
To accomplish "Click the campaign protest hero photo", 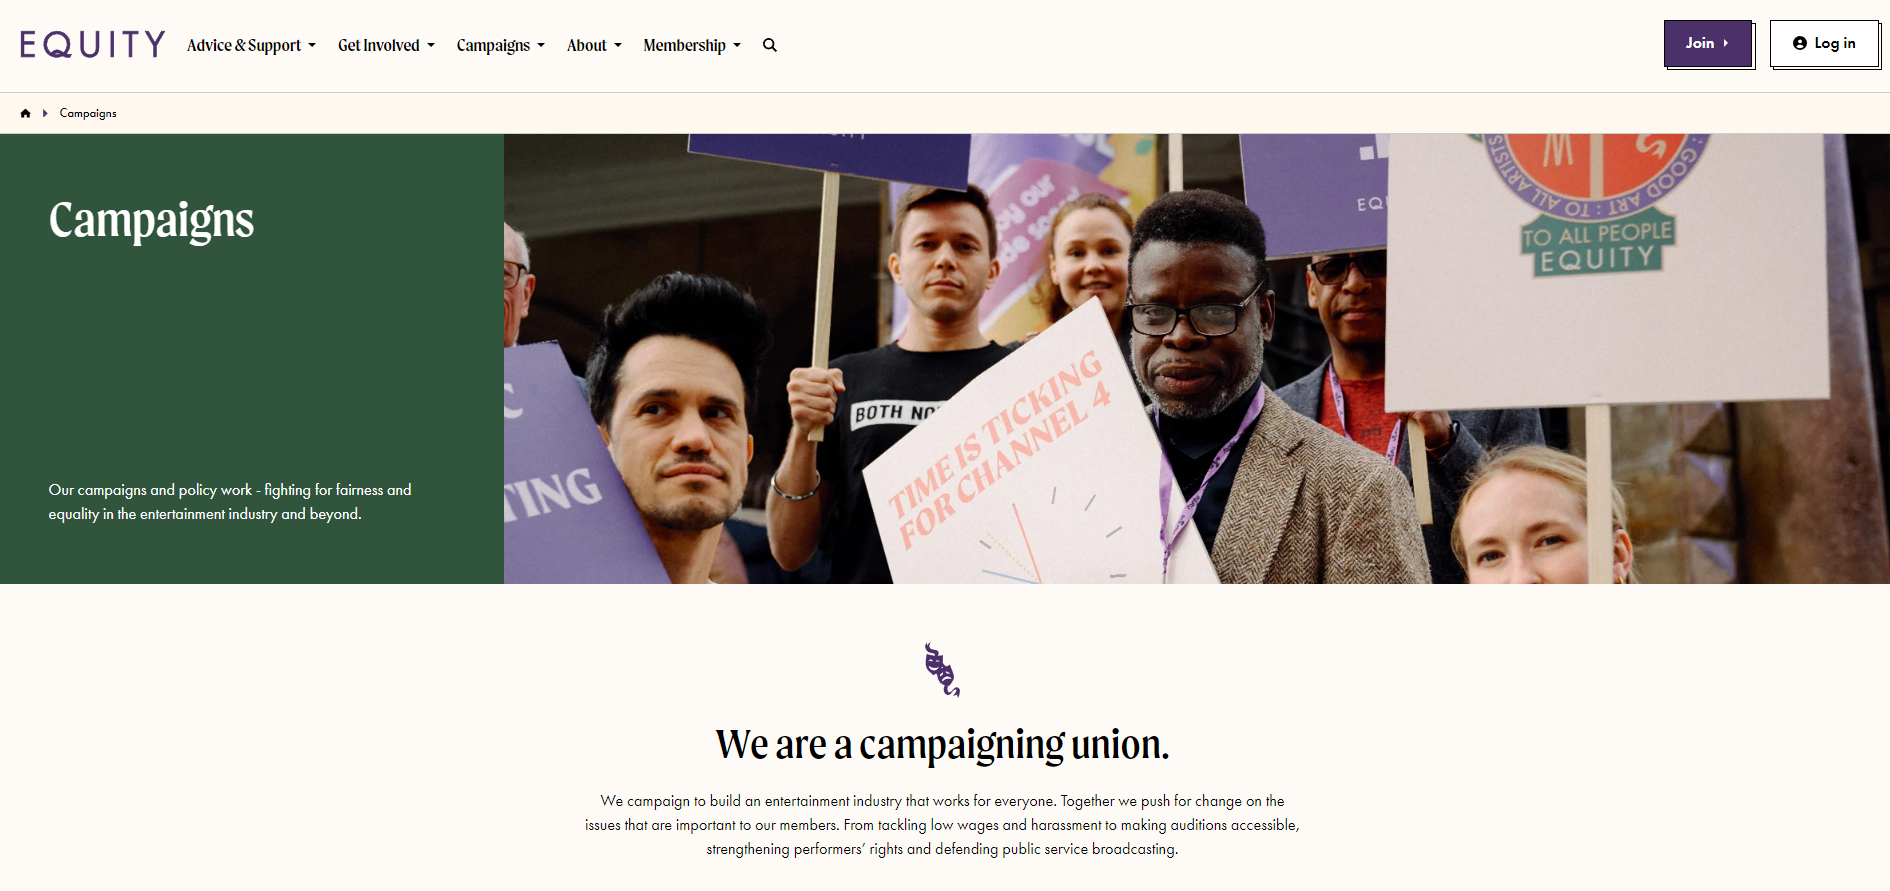I will (1196, 359).
